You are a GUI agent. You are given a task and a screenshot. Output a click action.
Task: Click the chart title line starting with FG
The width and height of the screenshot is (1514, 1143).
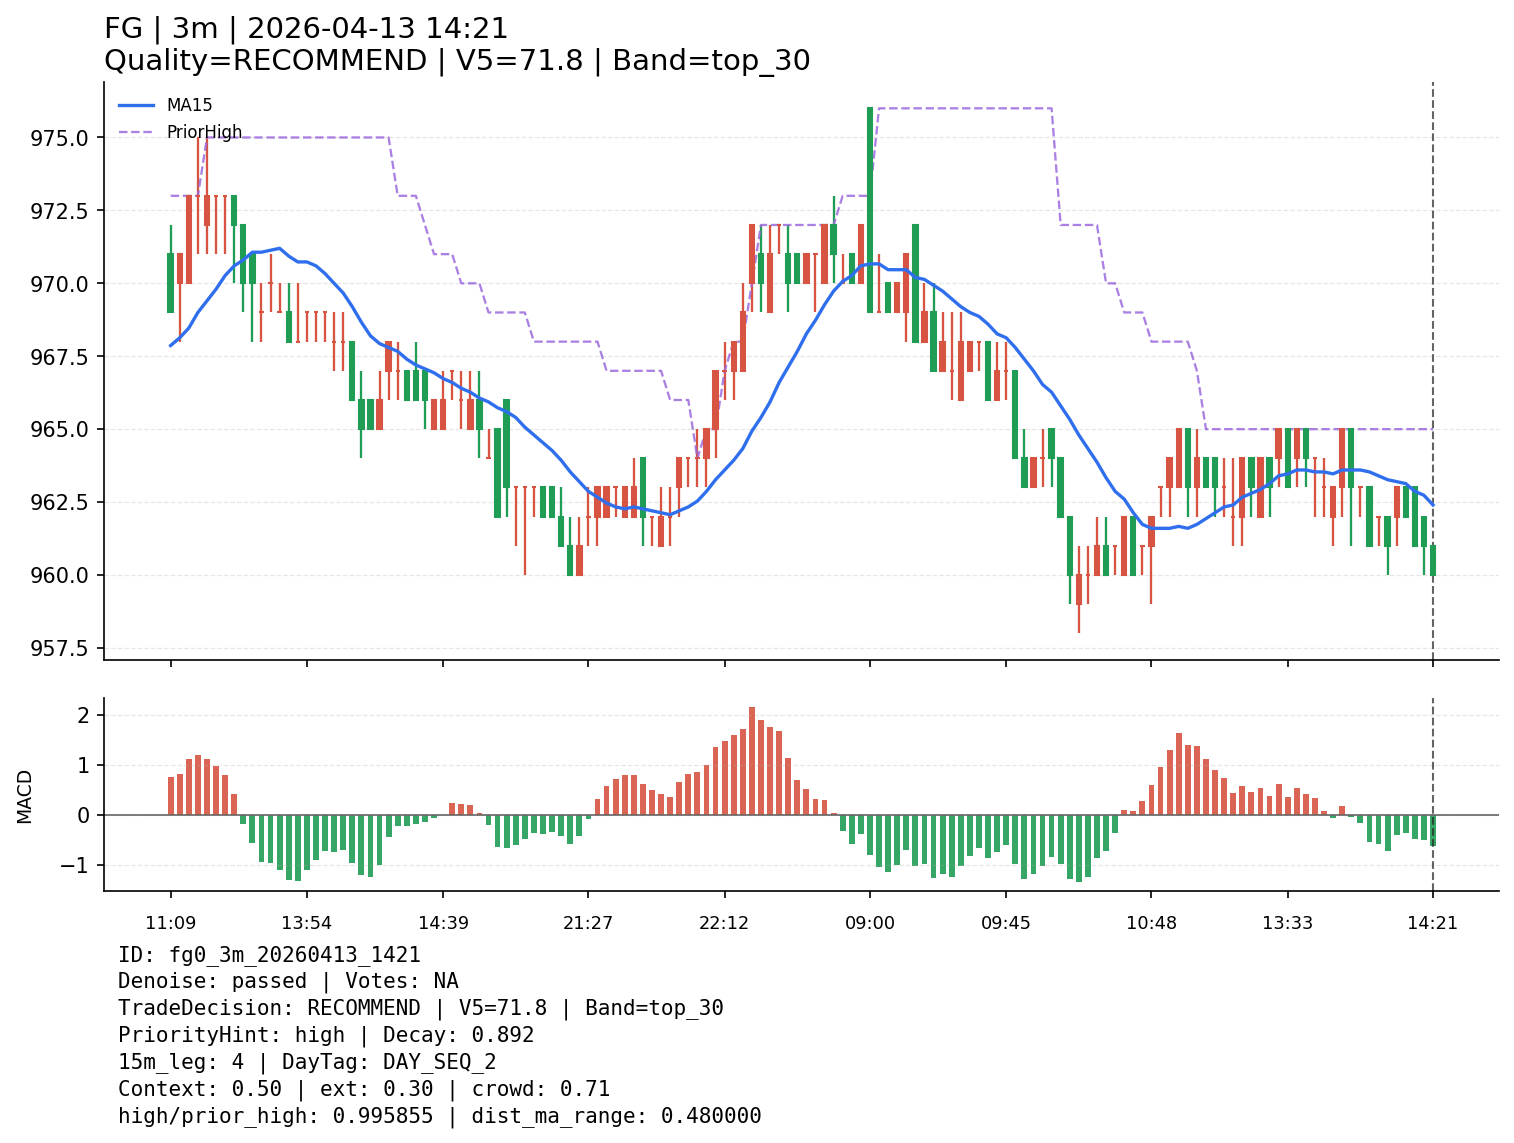tap(306, 29)
